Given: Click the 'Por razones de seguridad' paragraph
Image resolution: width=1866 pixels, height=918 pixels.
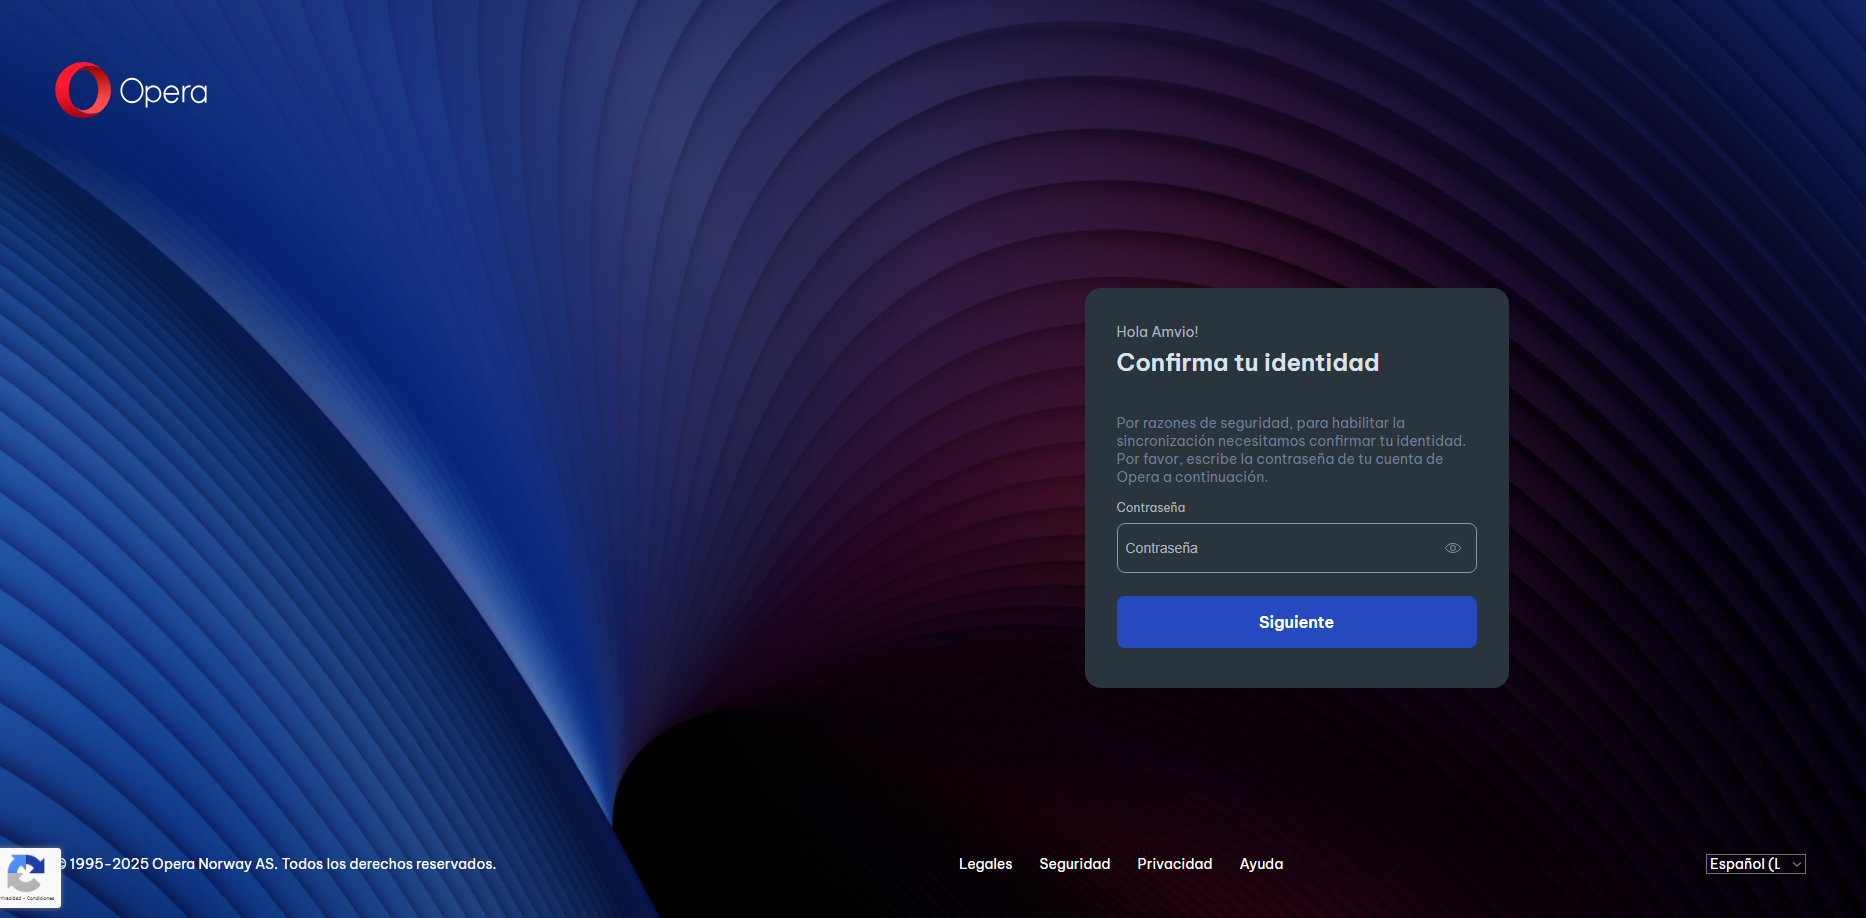Looking at the screenshot, I should pos(1291,450).
